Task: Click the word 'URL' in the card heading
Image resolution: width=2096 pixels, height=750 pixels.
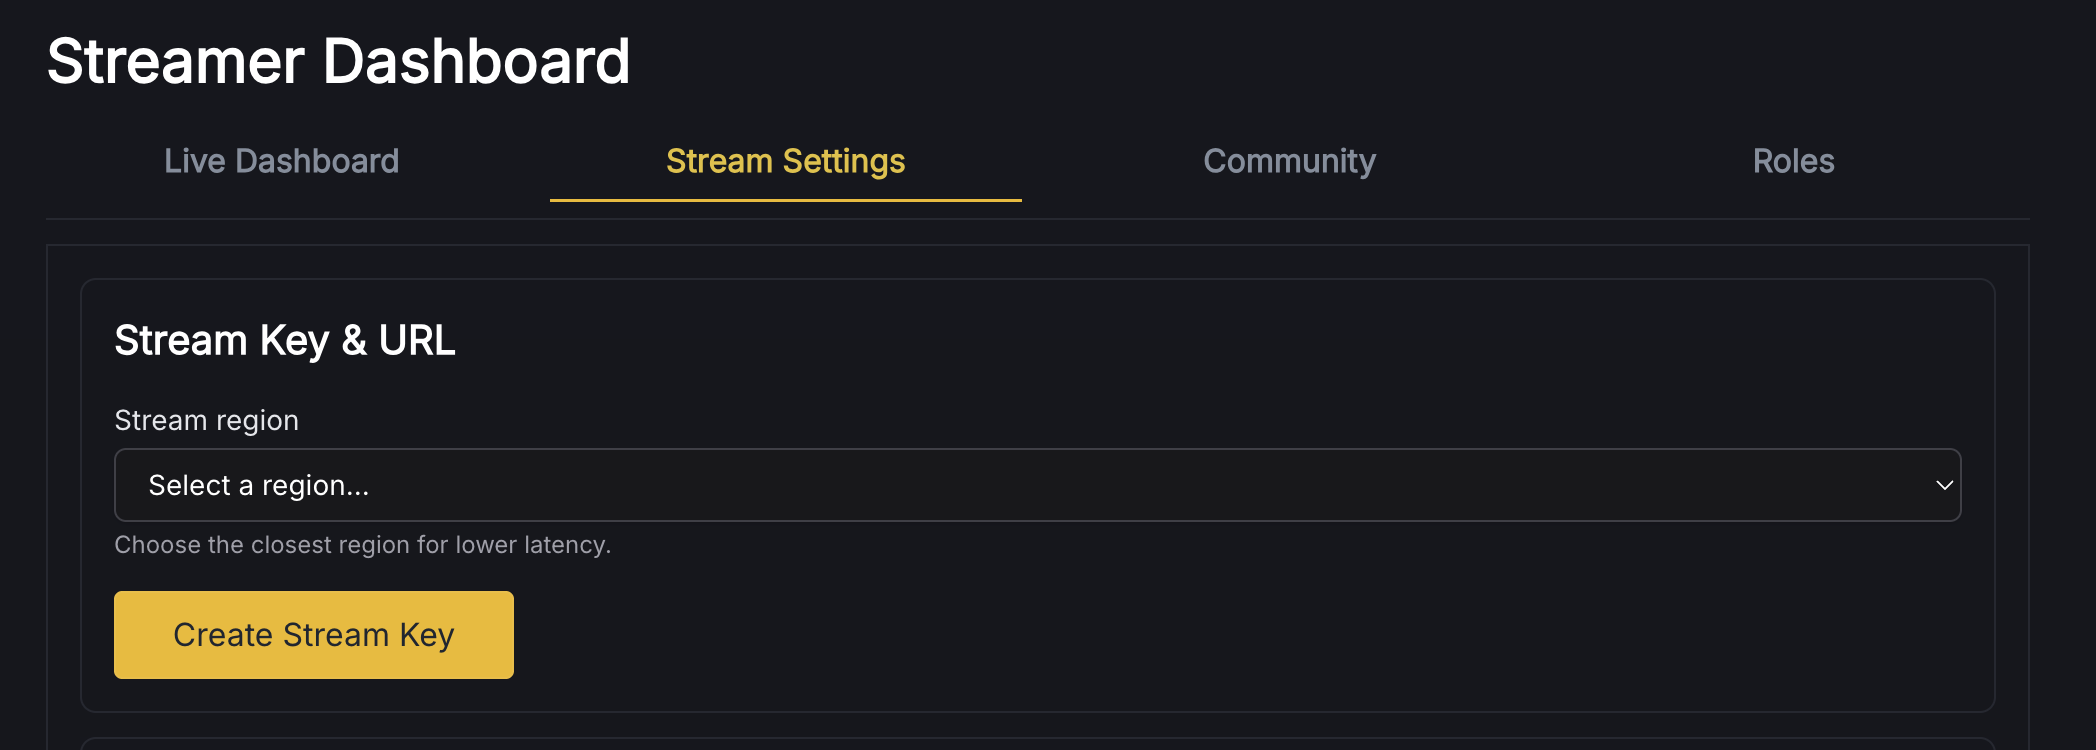Action: (x=416, y=340)
